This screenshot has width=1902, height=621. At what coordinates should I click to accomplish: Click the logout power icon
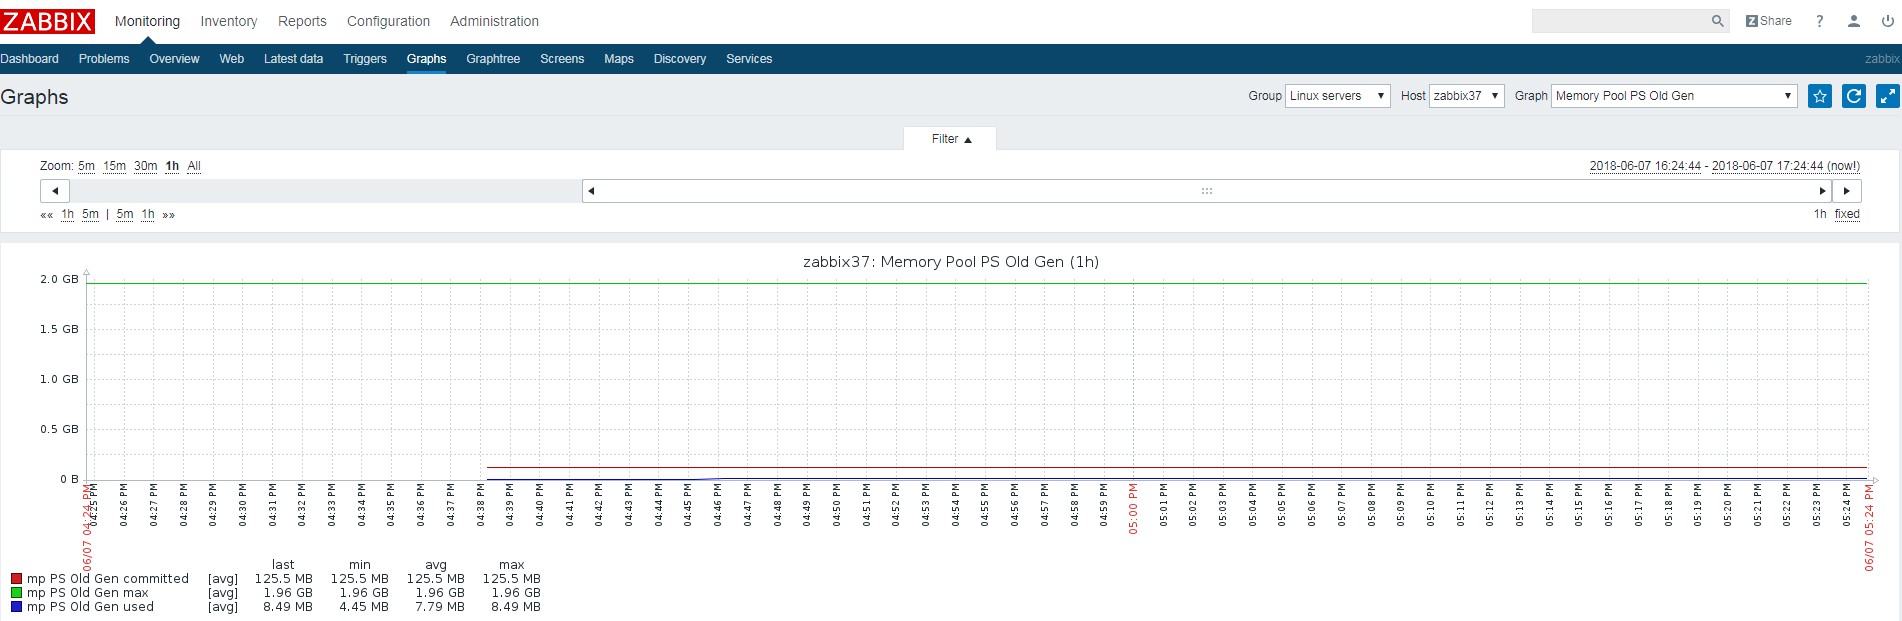click(x=1887, y=21)
